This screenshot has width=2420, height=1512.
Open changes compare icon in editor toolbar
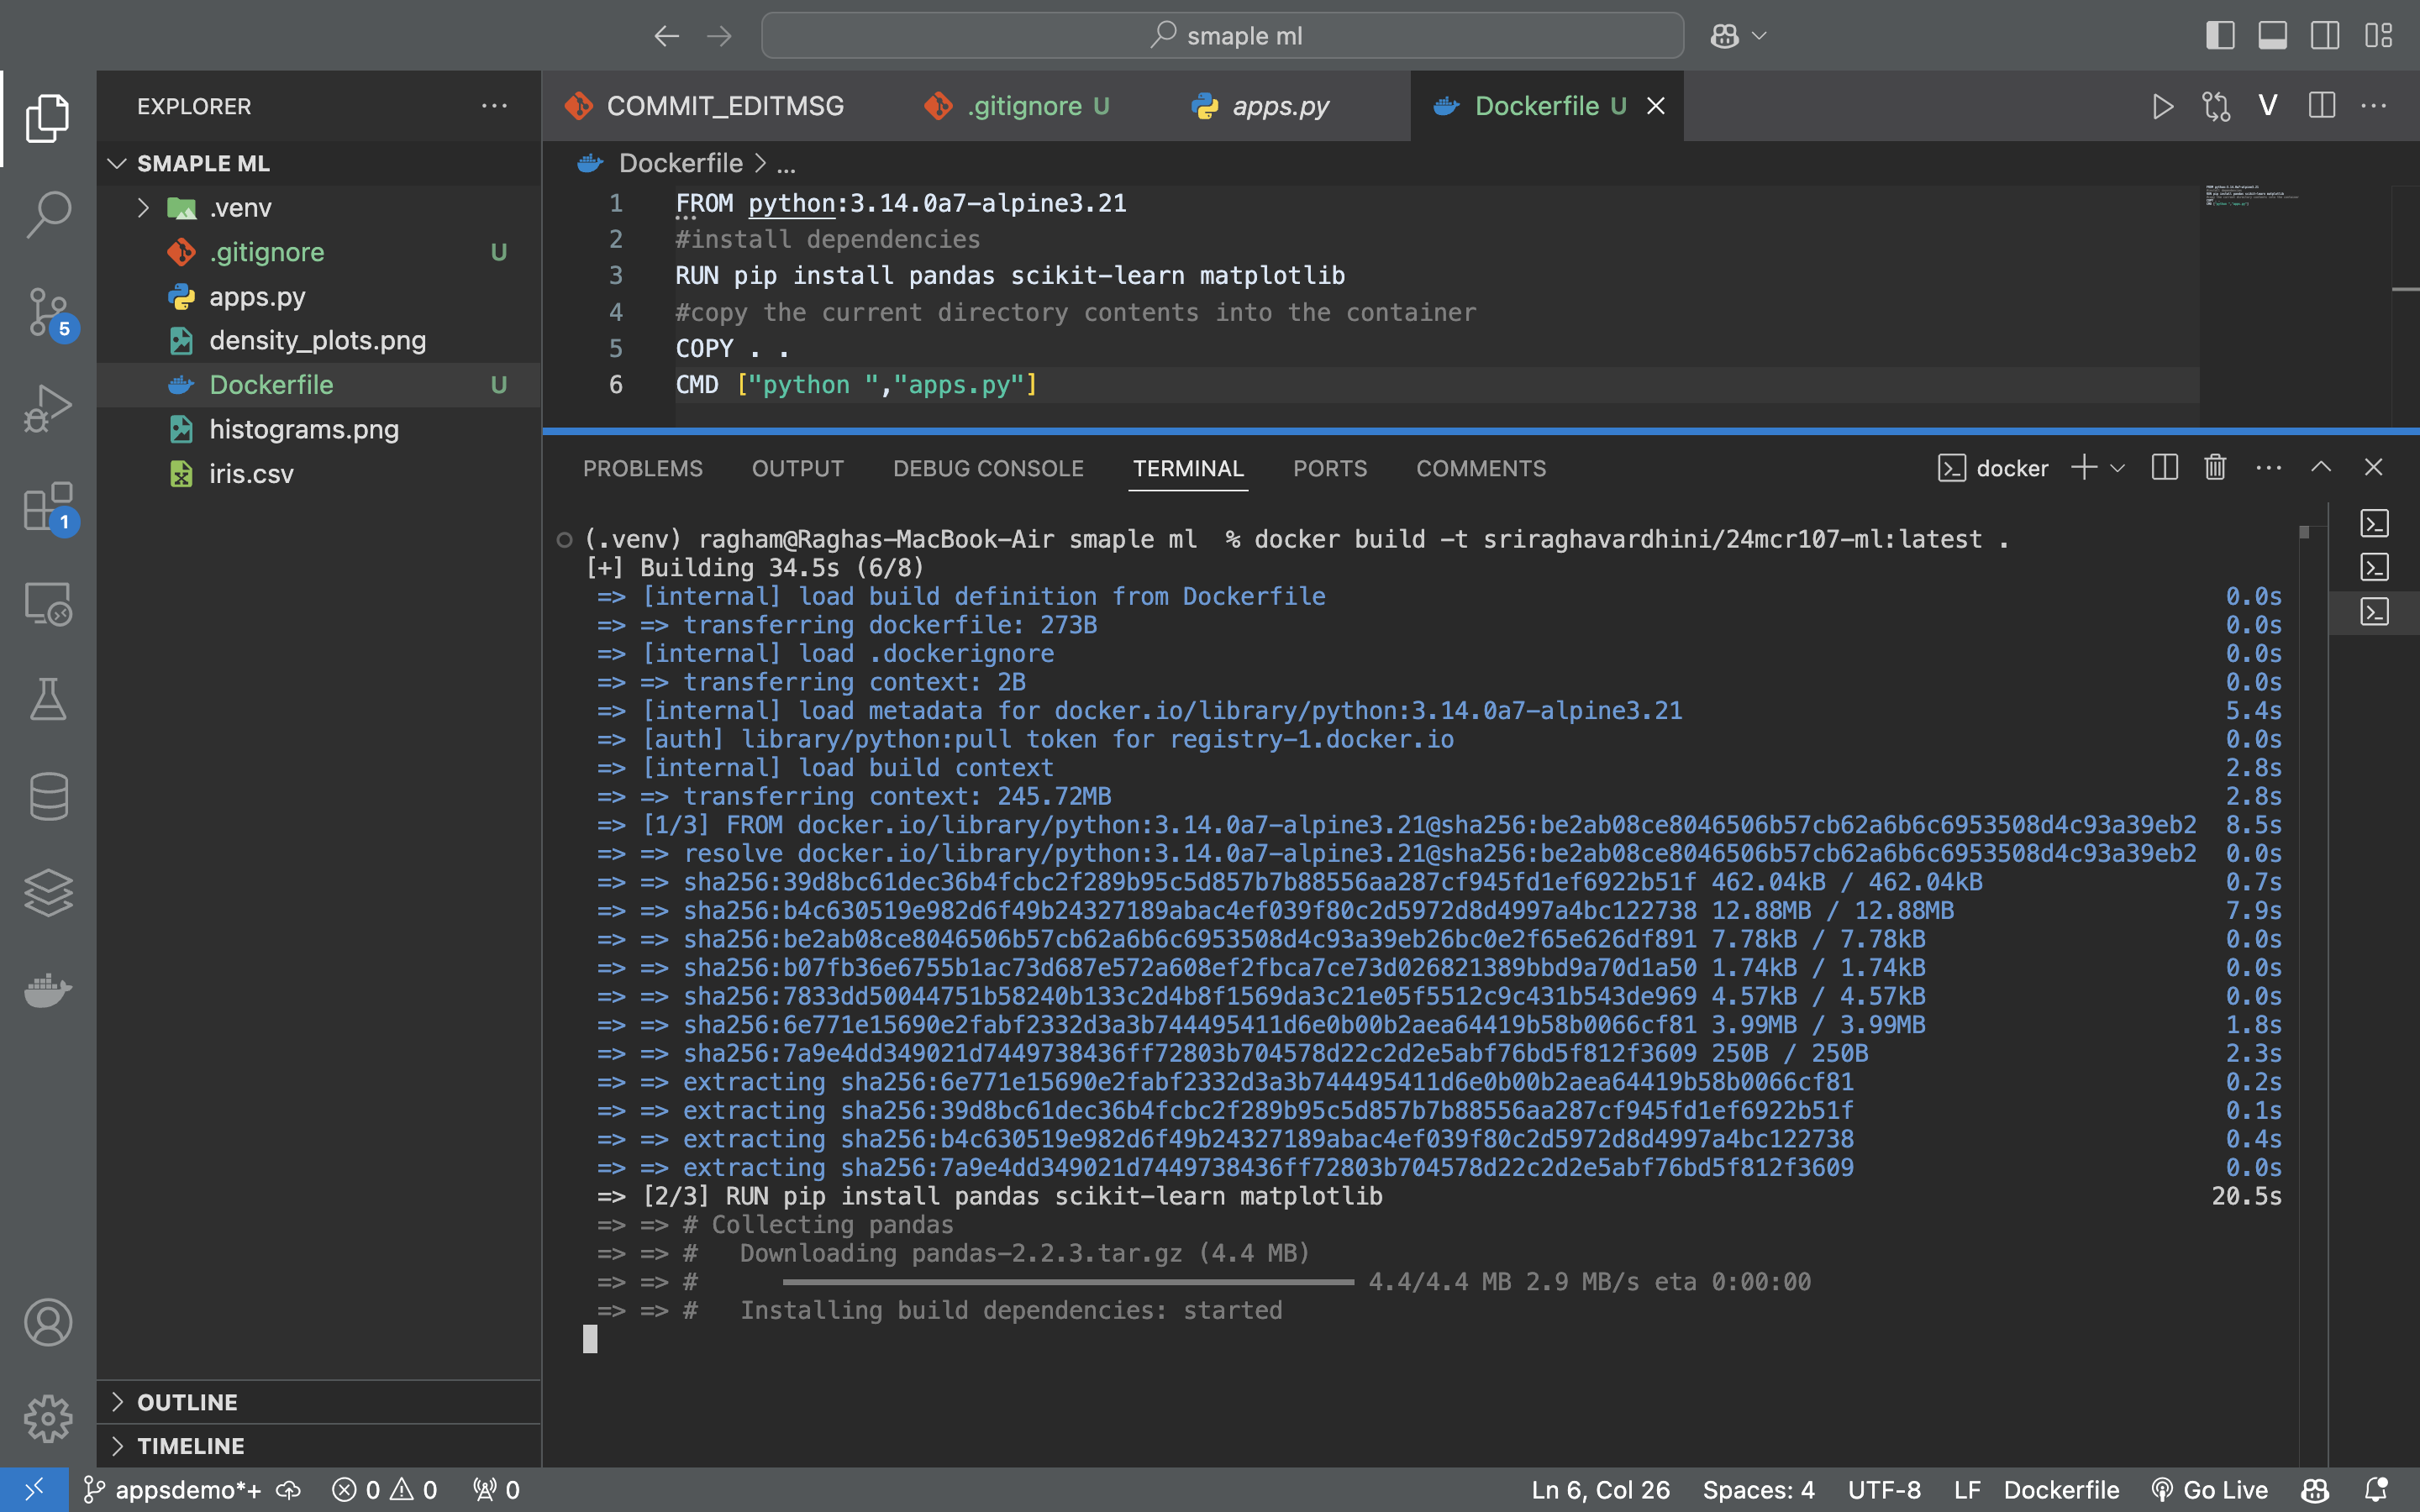point(2216,106)
